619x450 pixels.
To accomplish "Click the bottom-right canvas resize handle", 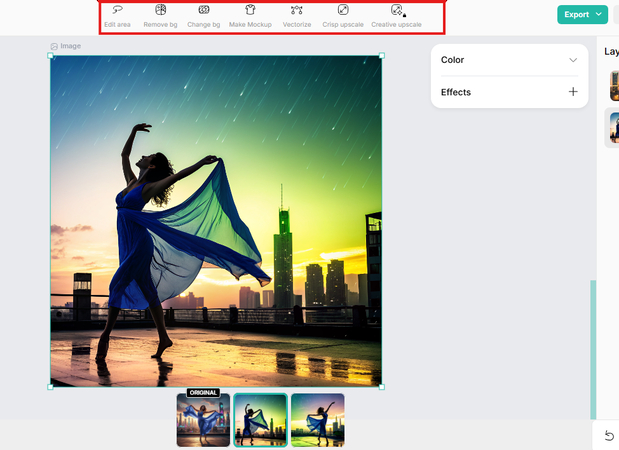I will pos(382,387).
